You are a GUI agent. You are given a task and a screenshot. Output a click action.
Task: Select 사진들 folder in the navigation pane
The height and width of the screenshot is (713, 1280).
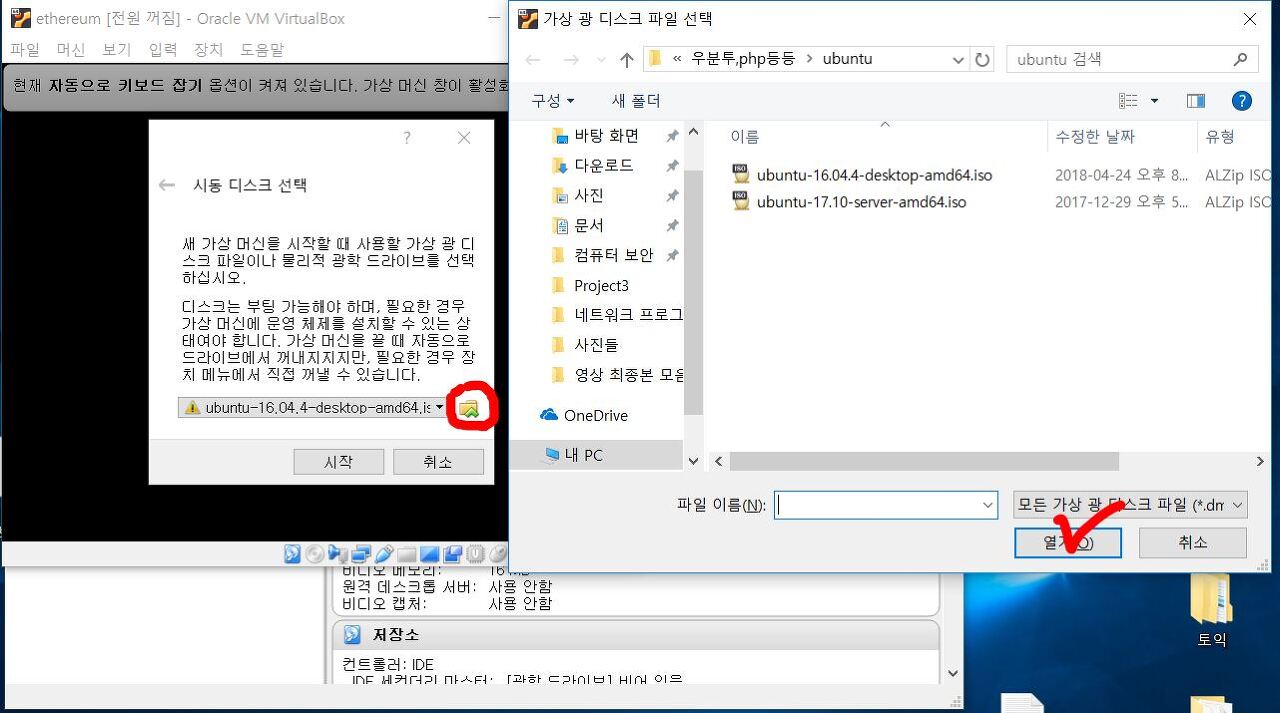coord(596,345)
